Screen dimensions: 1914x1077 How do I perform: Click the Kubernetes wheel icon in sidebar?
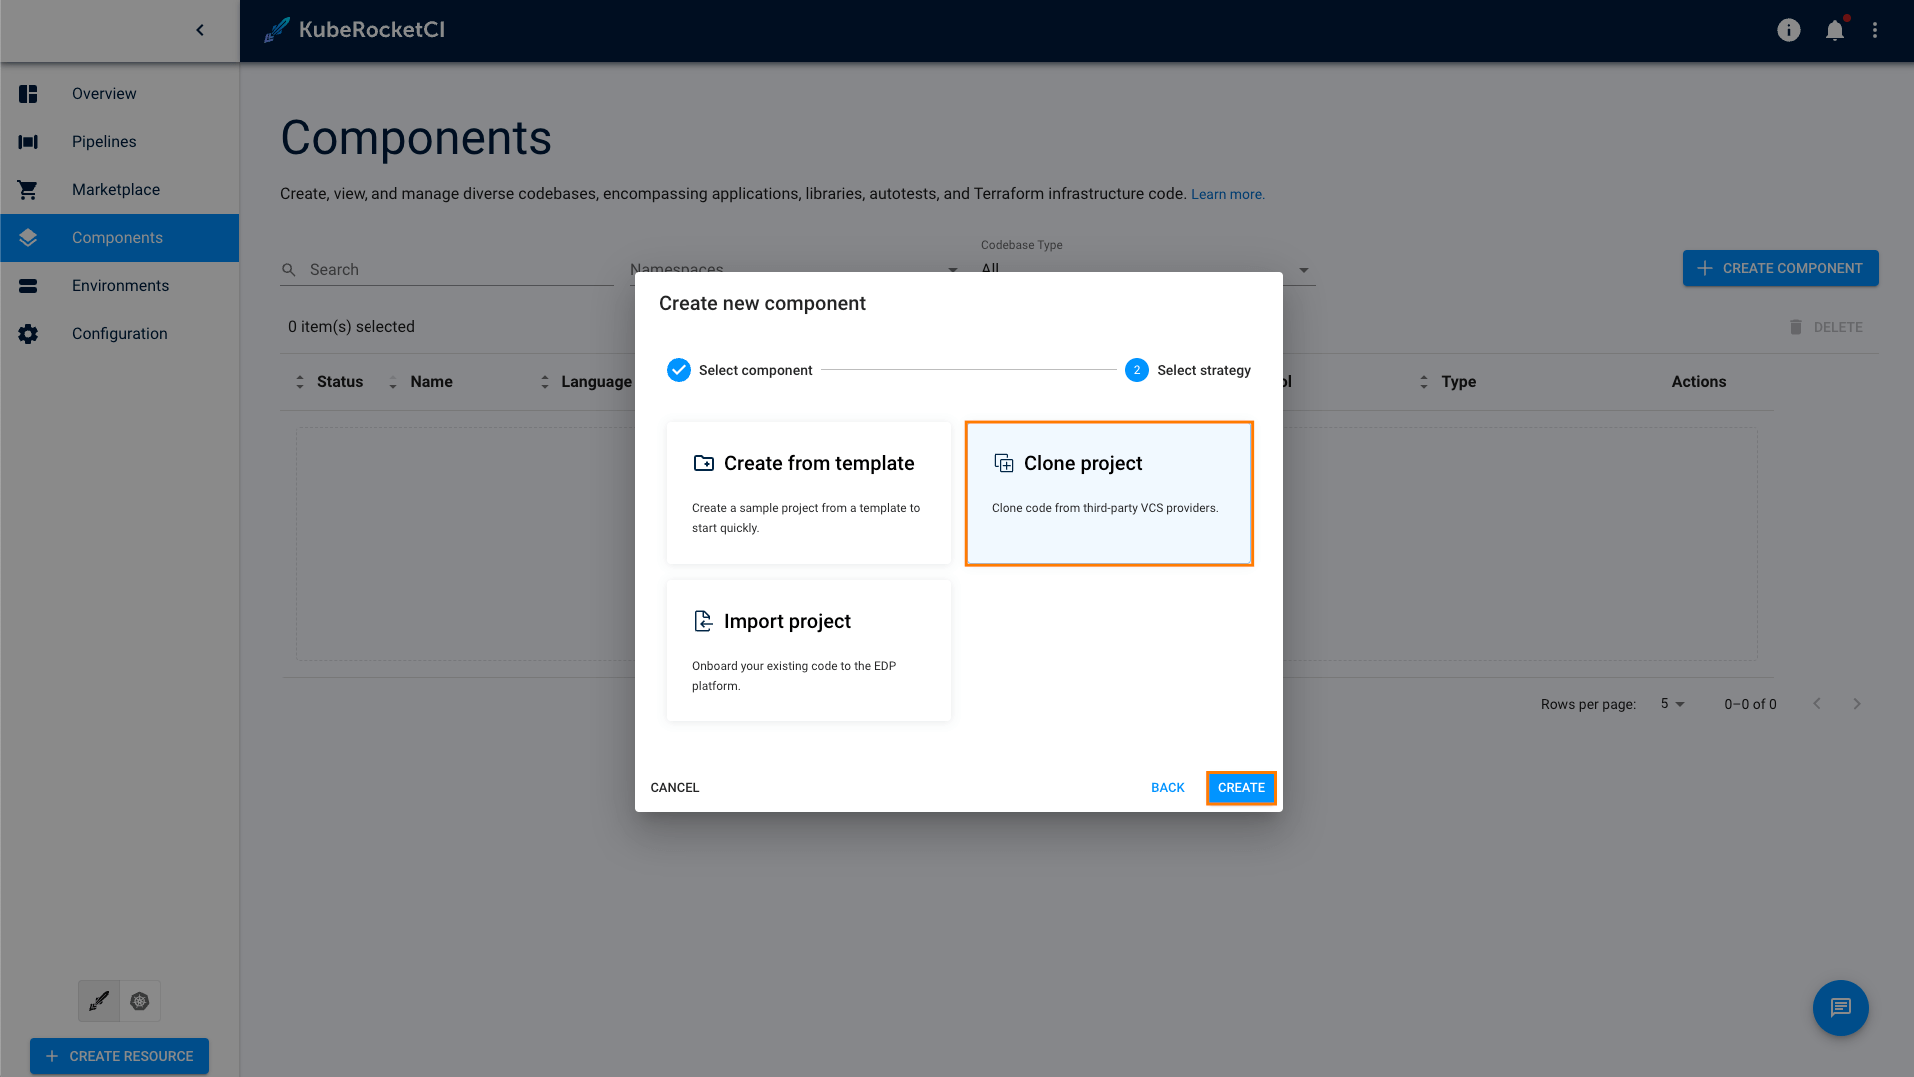[140, 1001]
